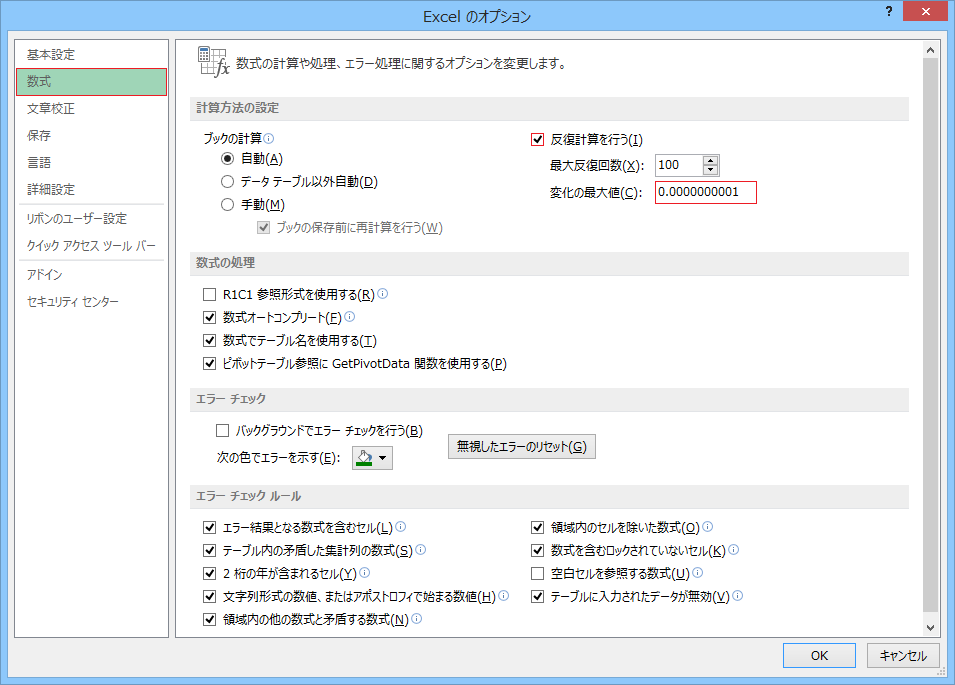Select 自動(A) calculation radio button
This screenshot has height=685, width=955.
[227, 158]
